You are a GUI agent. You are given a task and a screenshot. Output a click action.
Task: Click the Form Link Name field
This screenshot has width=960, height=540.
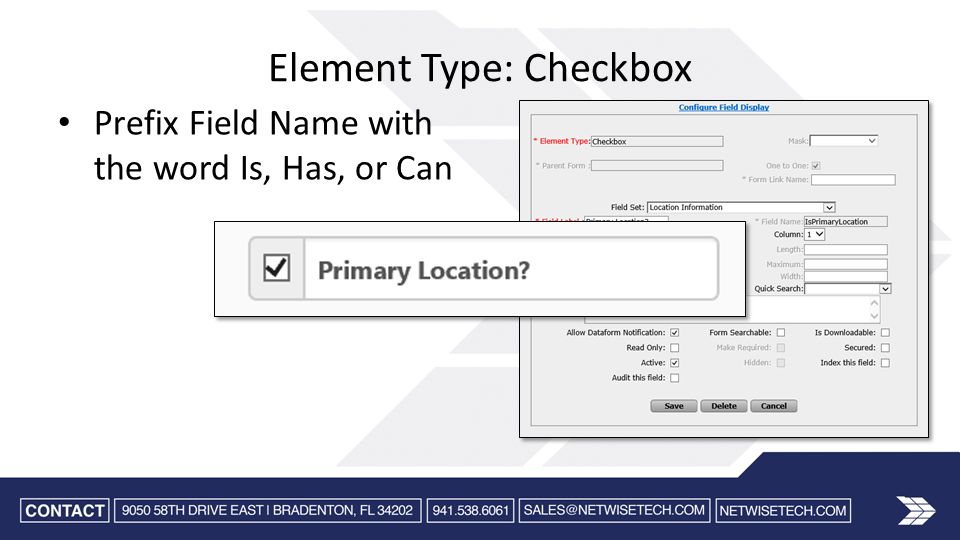coord(853,179)
